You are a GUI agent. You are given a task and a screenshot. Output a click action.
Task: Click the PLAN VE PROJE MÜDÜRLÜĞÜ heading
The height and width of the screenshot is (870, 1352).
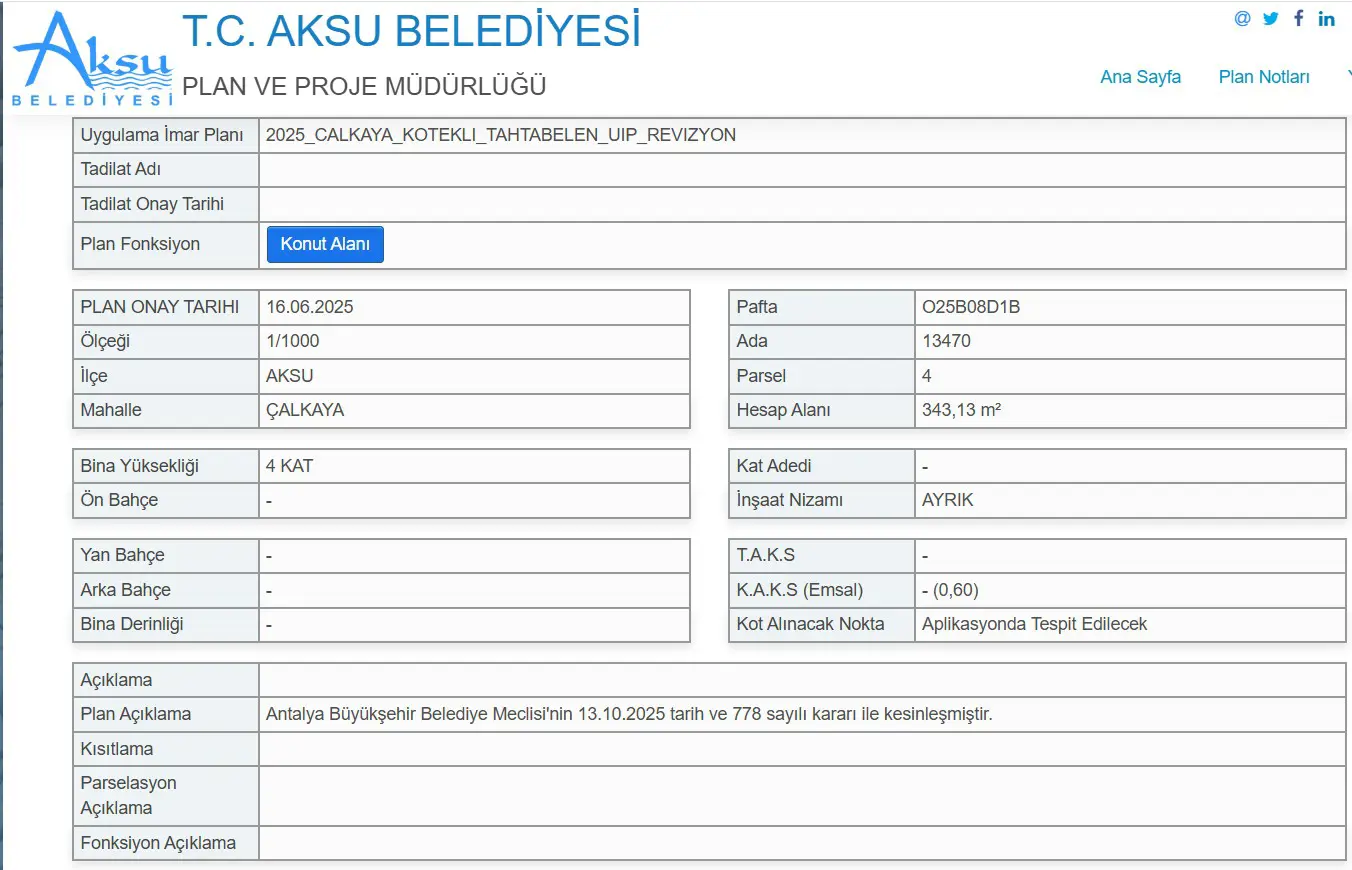[364, 86]
